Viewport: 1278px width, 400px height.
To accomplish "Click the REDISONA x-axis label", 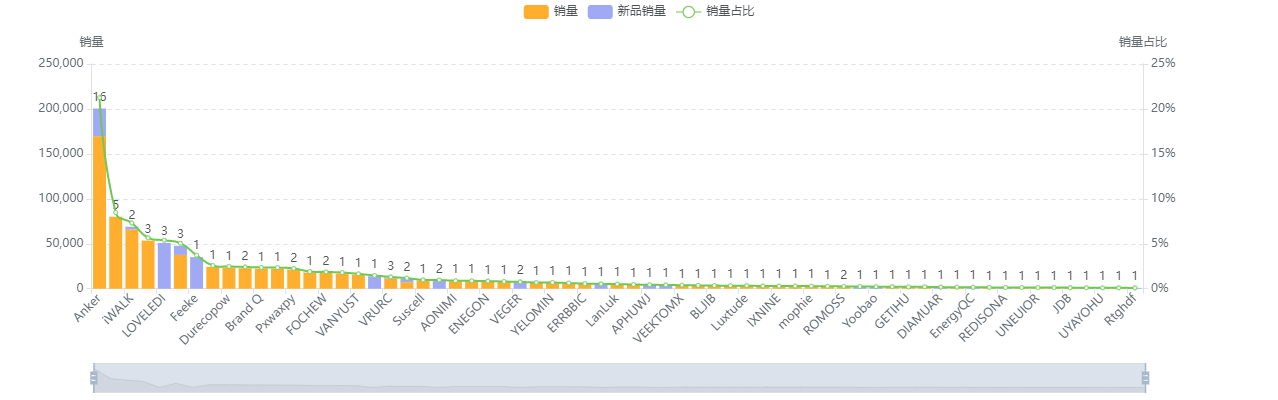I will point(984,319).
